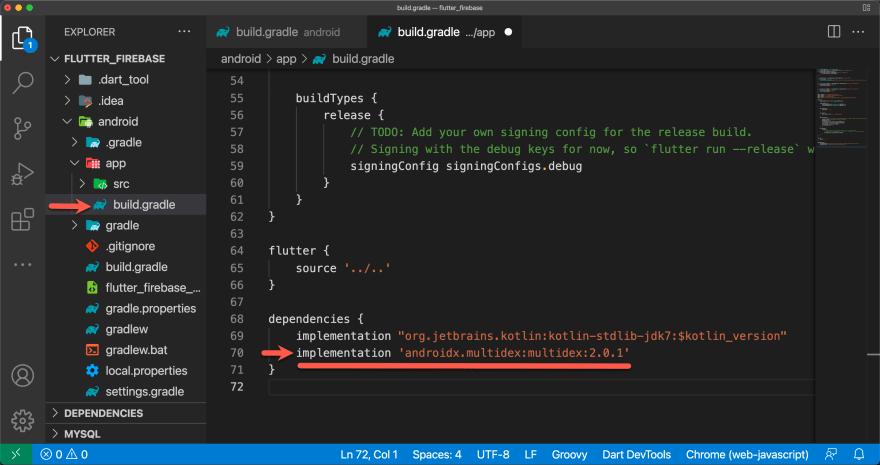
Task: Click 'signingConfig signingConfigs.debug' code line
Action: coord(466,167)
